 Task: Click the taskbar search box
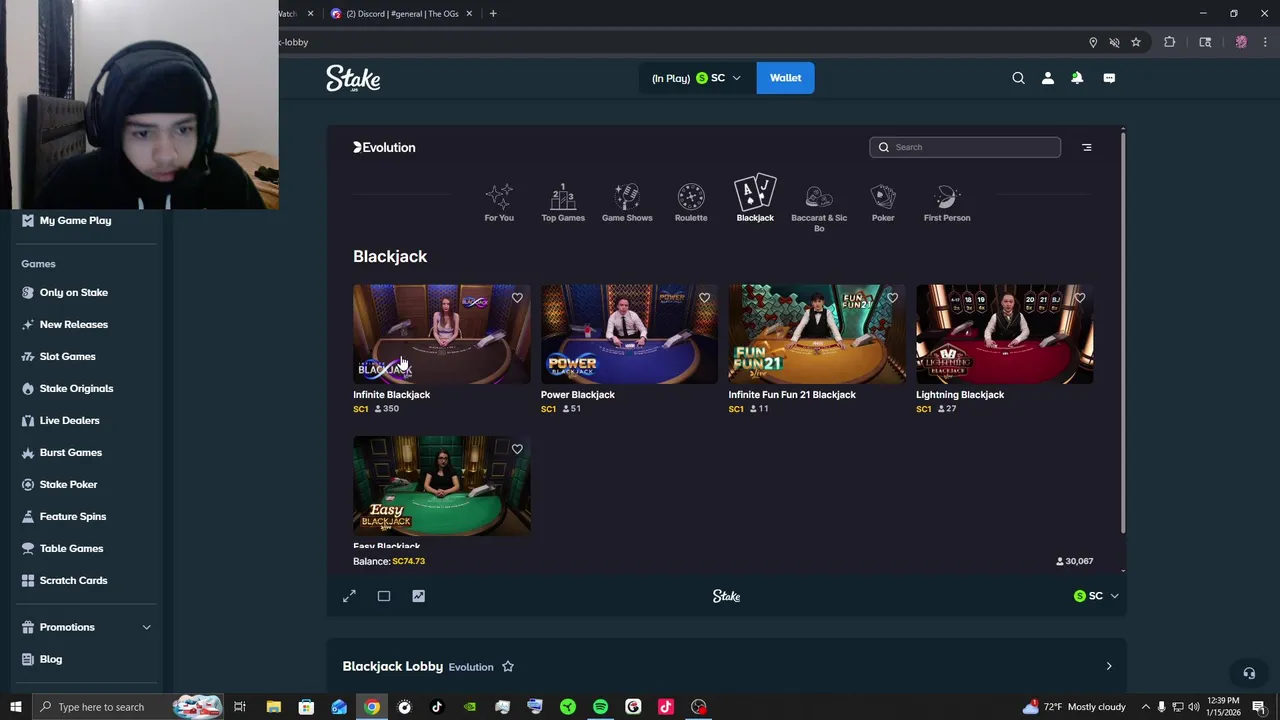(127, 707)
